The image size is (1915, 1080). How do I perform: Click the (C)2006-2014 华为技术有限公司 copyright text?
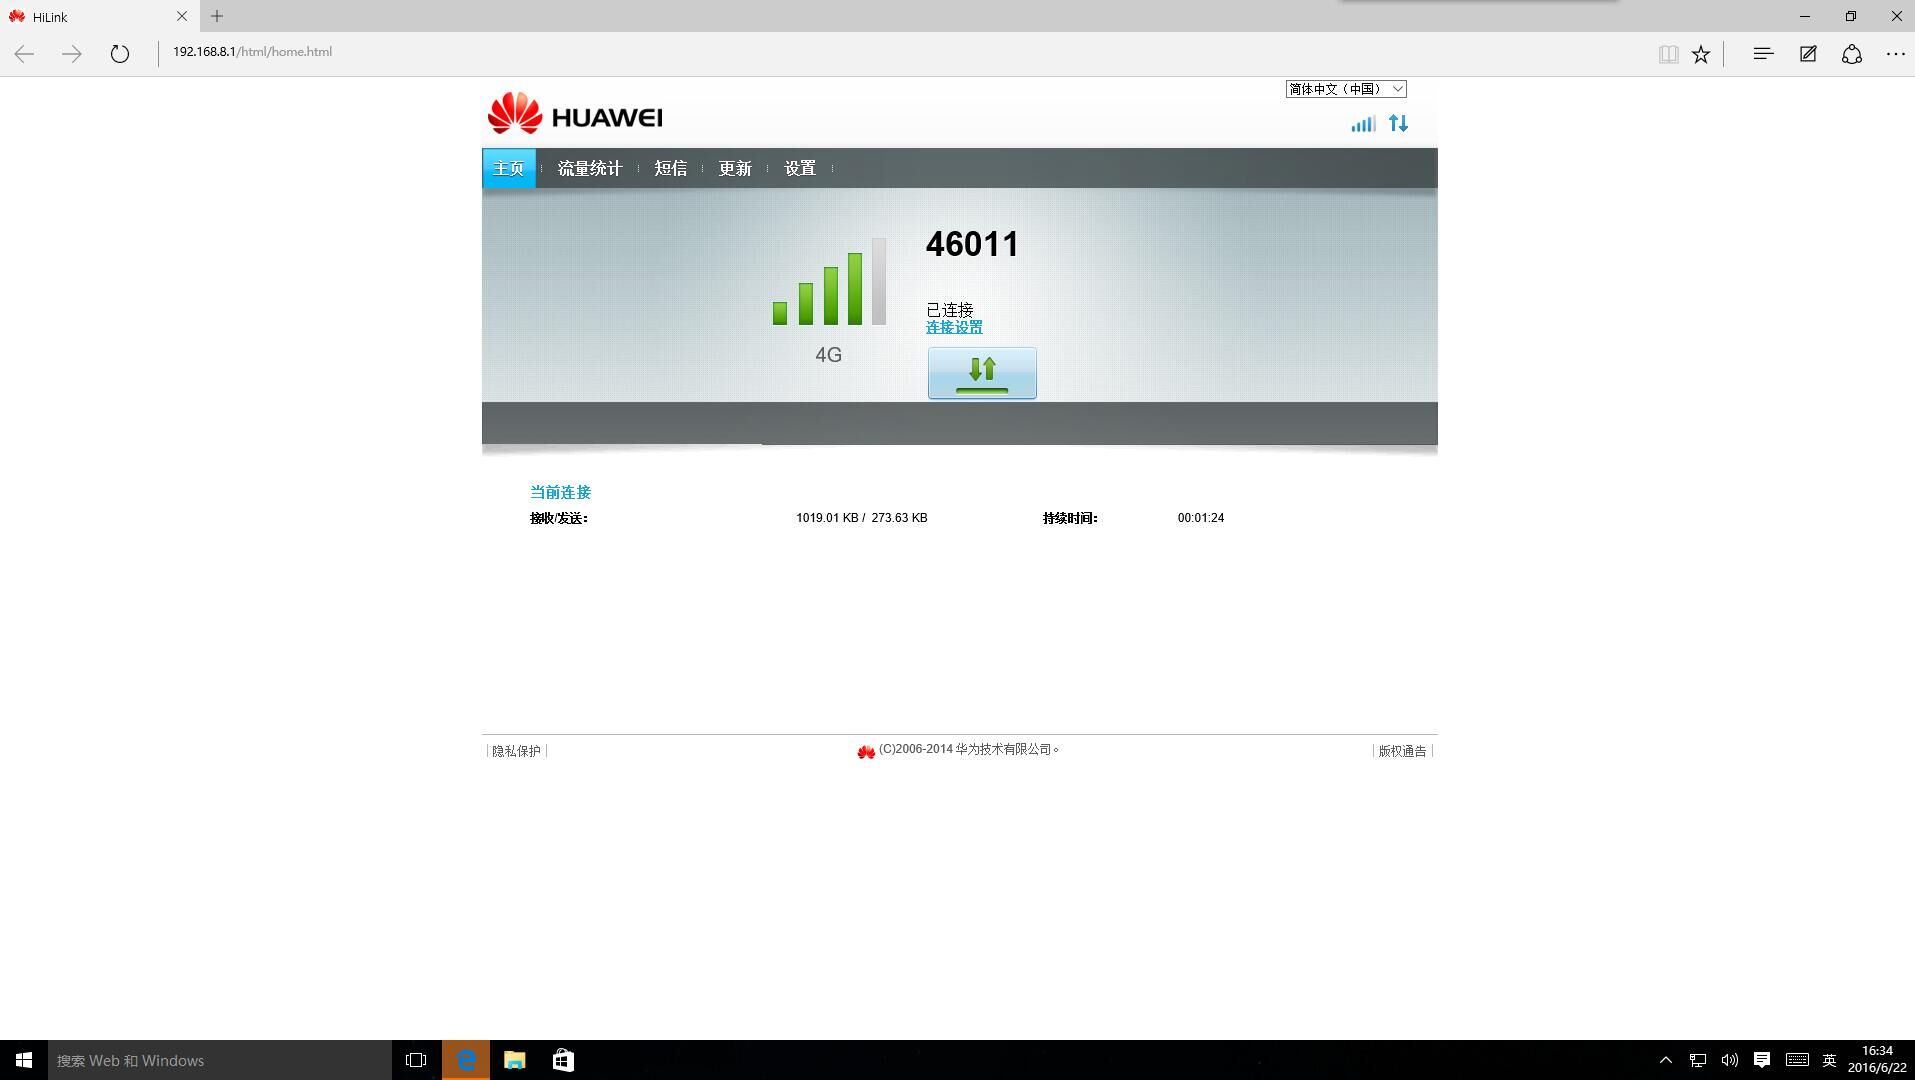968,750
